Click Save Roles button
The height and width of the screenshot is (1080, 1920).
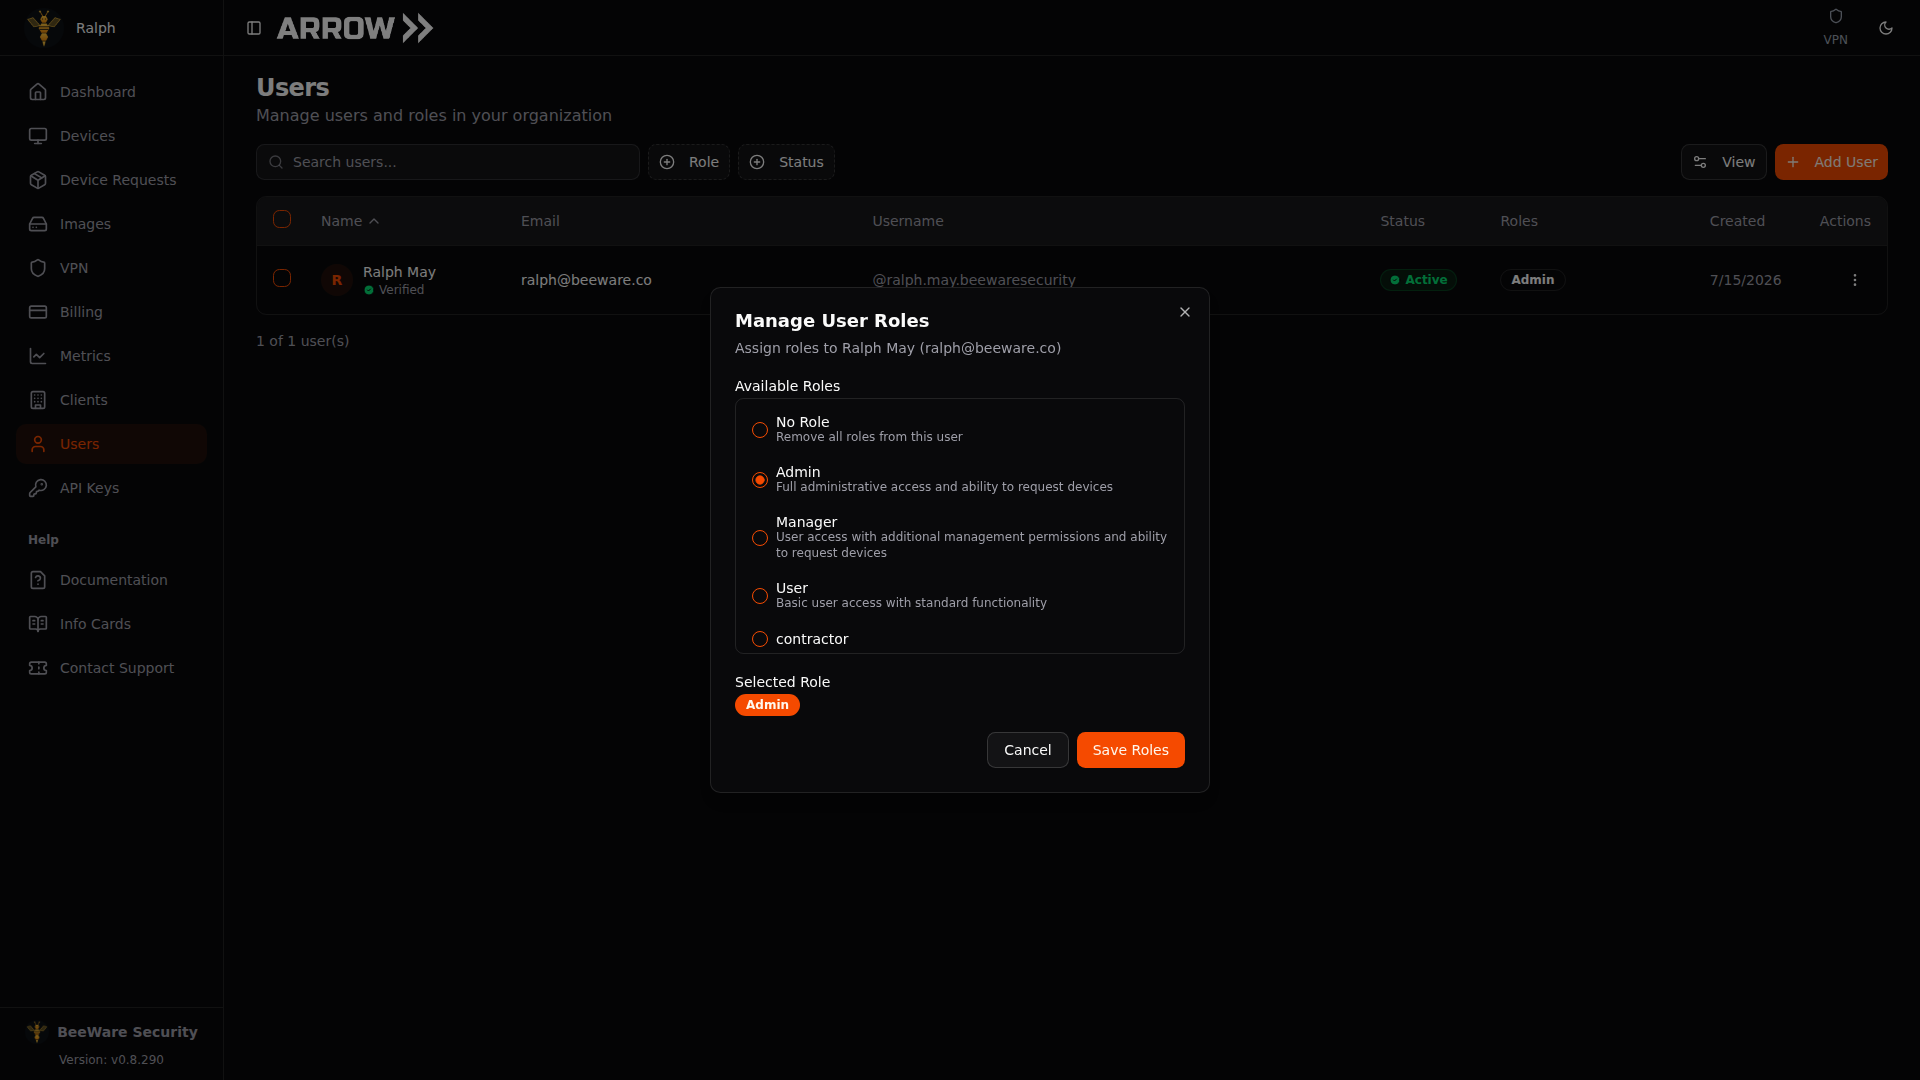1131,750
